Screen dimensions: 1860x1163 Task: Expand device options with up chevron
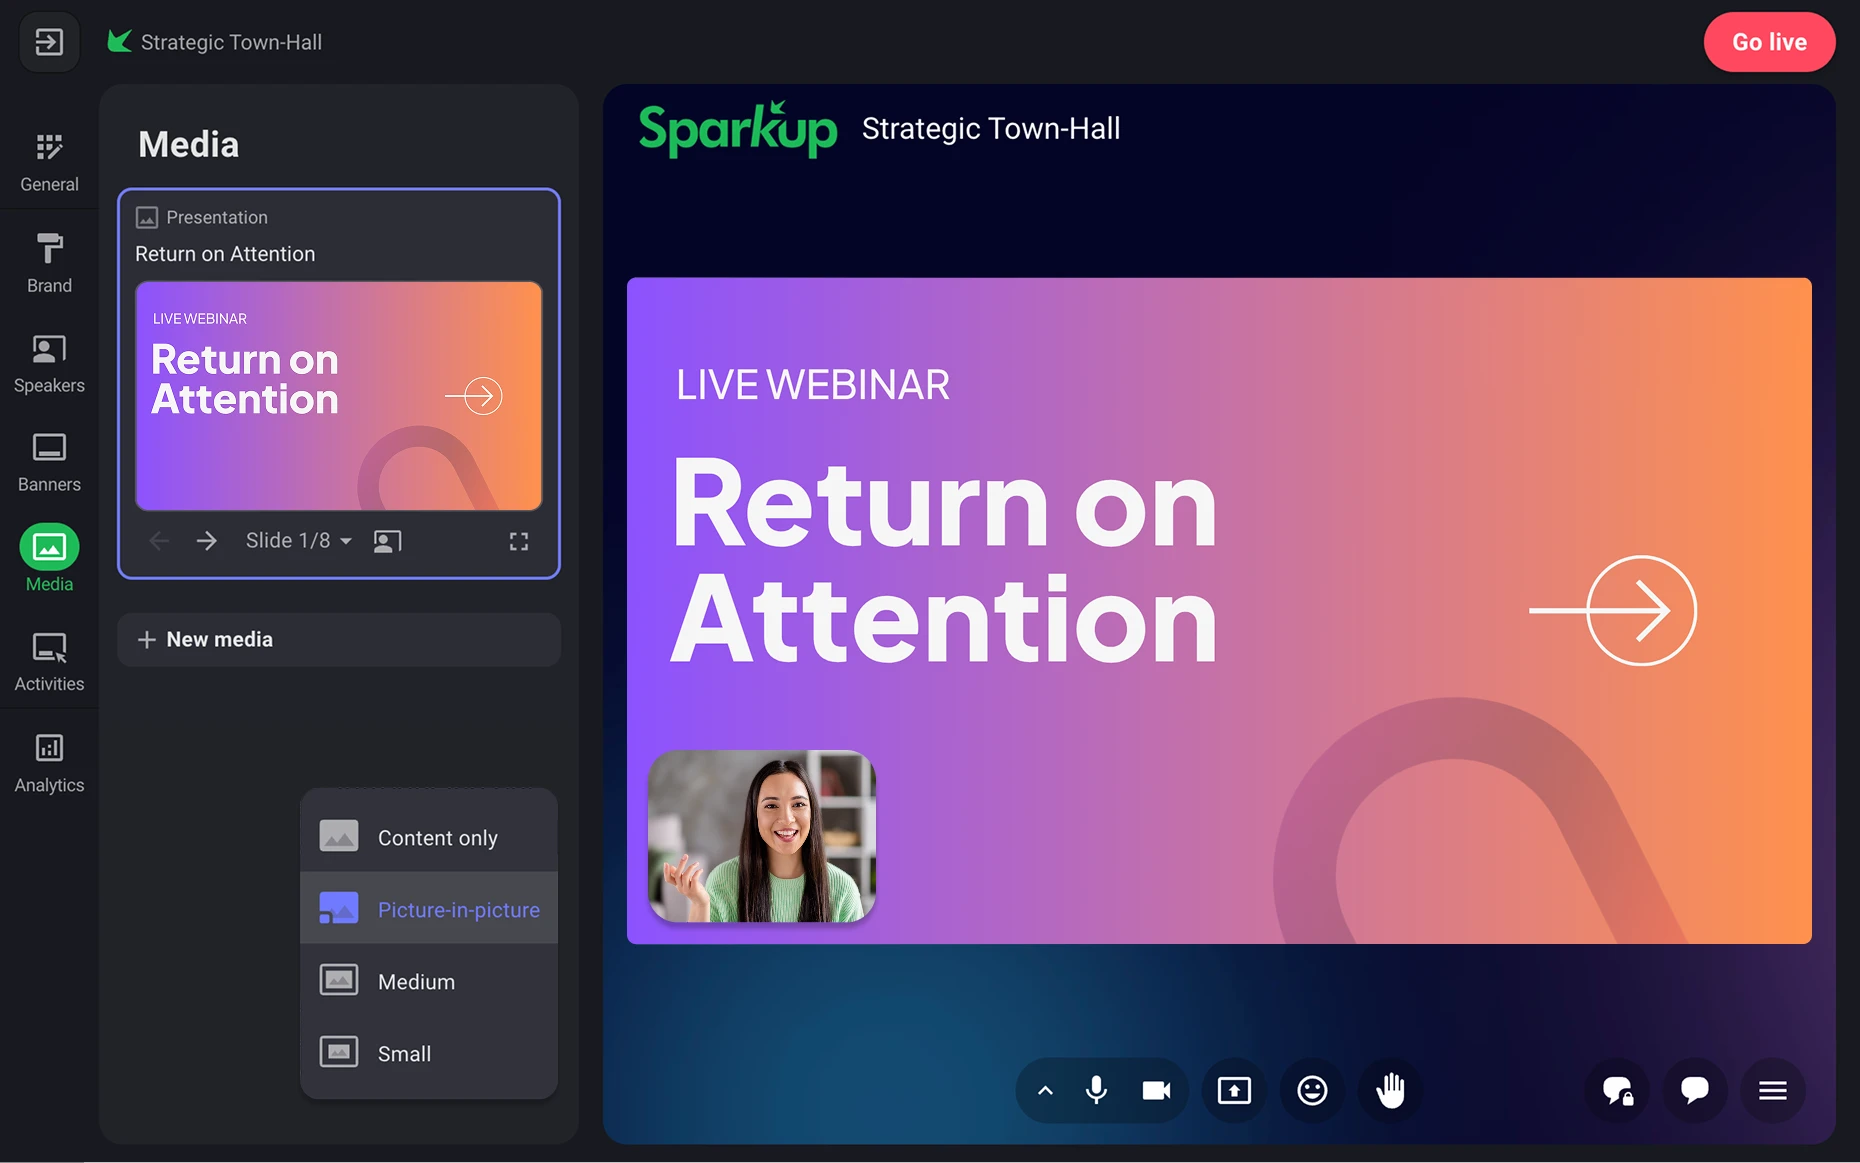[x=1045, y=1090]
